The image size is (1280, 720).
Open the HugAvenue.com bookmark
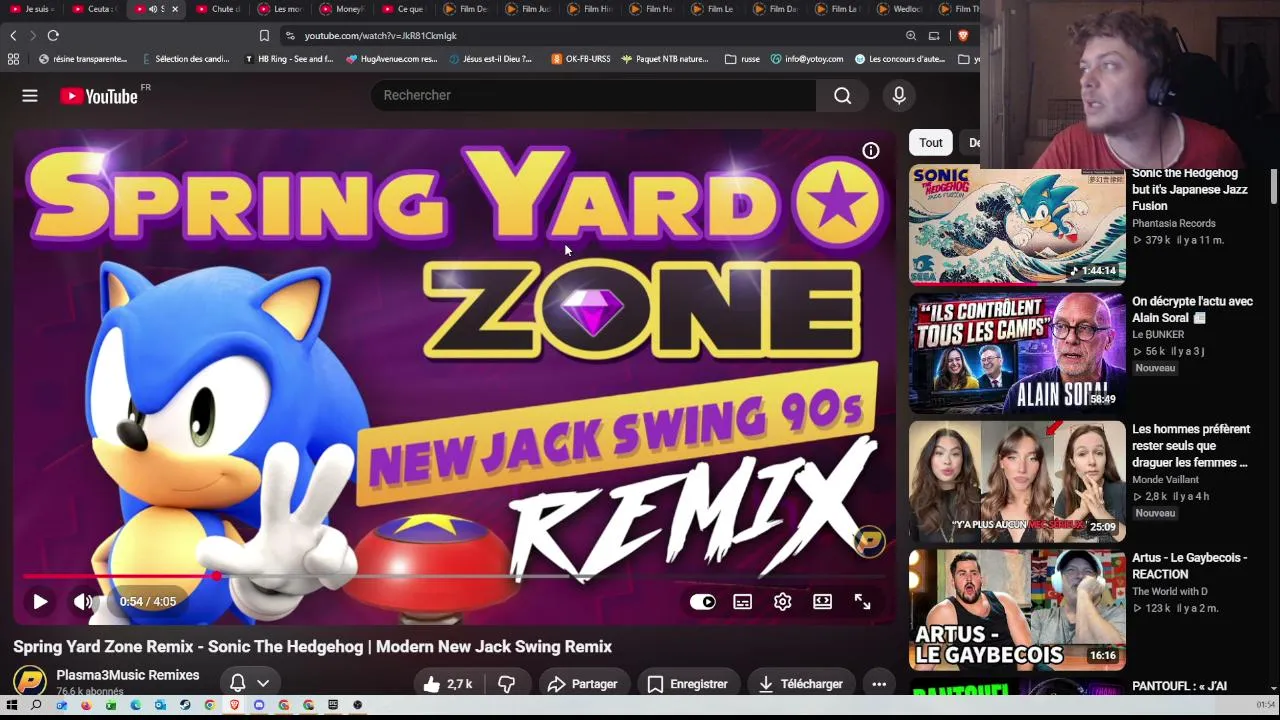pyautogui.click(x=391, y=59)
